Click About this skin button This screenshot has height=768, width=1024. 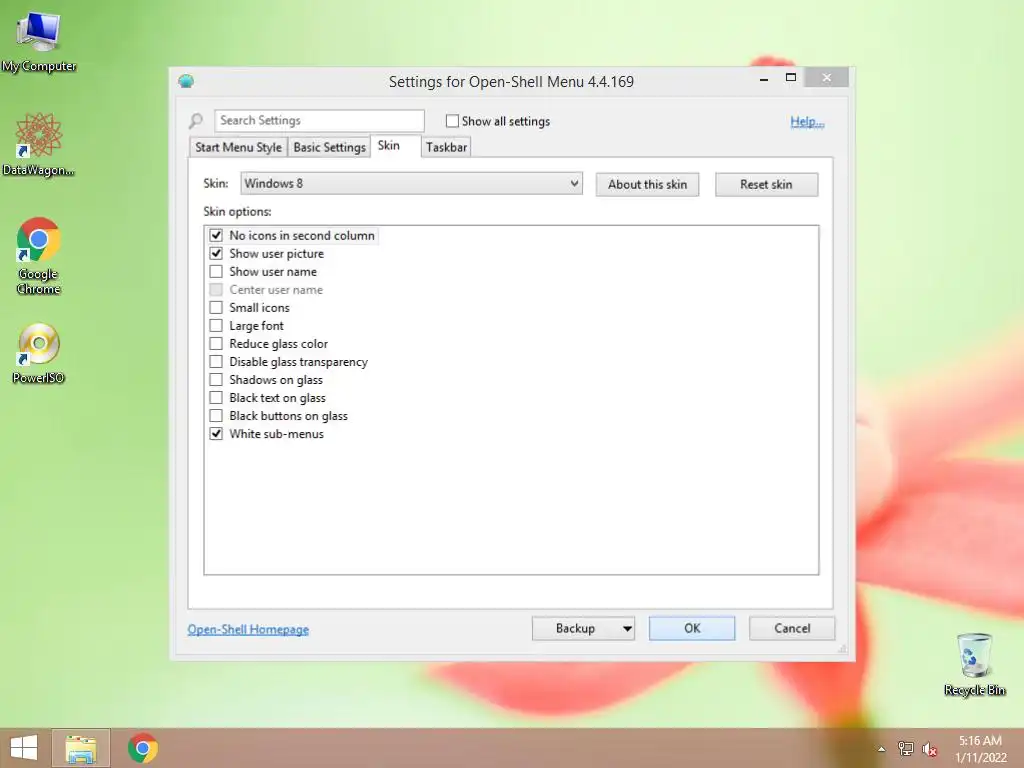point(647,185)
